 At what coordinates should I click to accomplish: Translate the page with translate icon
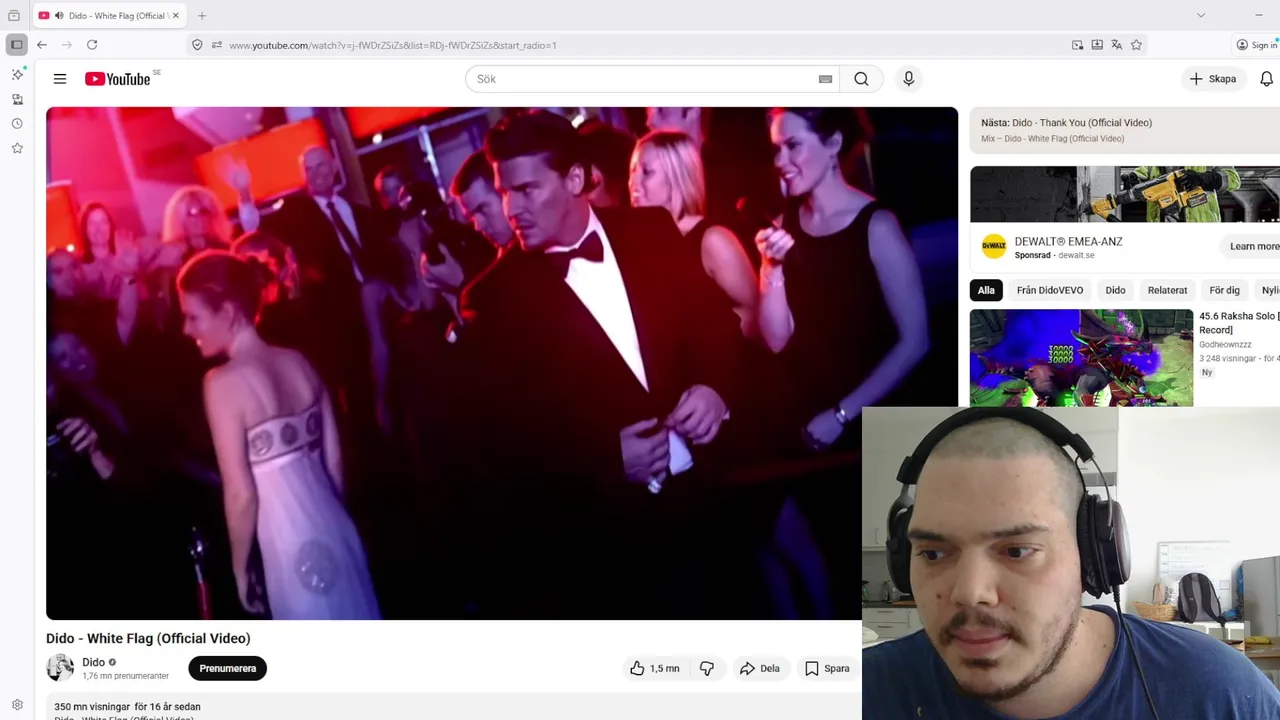[x=1117, y=45]
